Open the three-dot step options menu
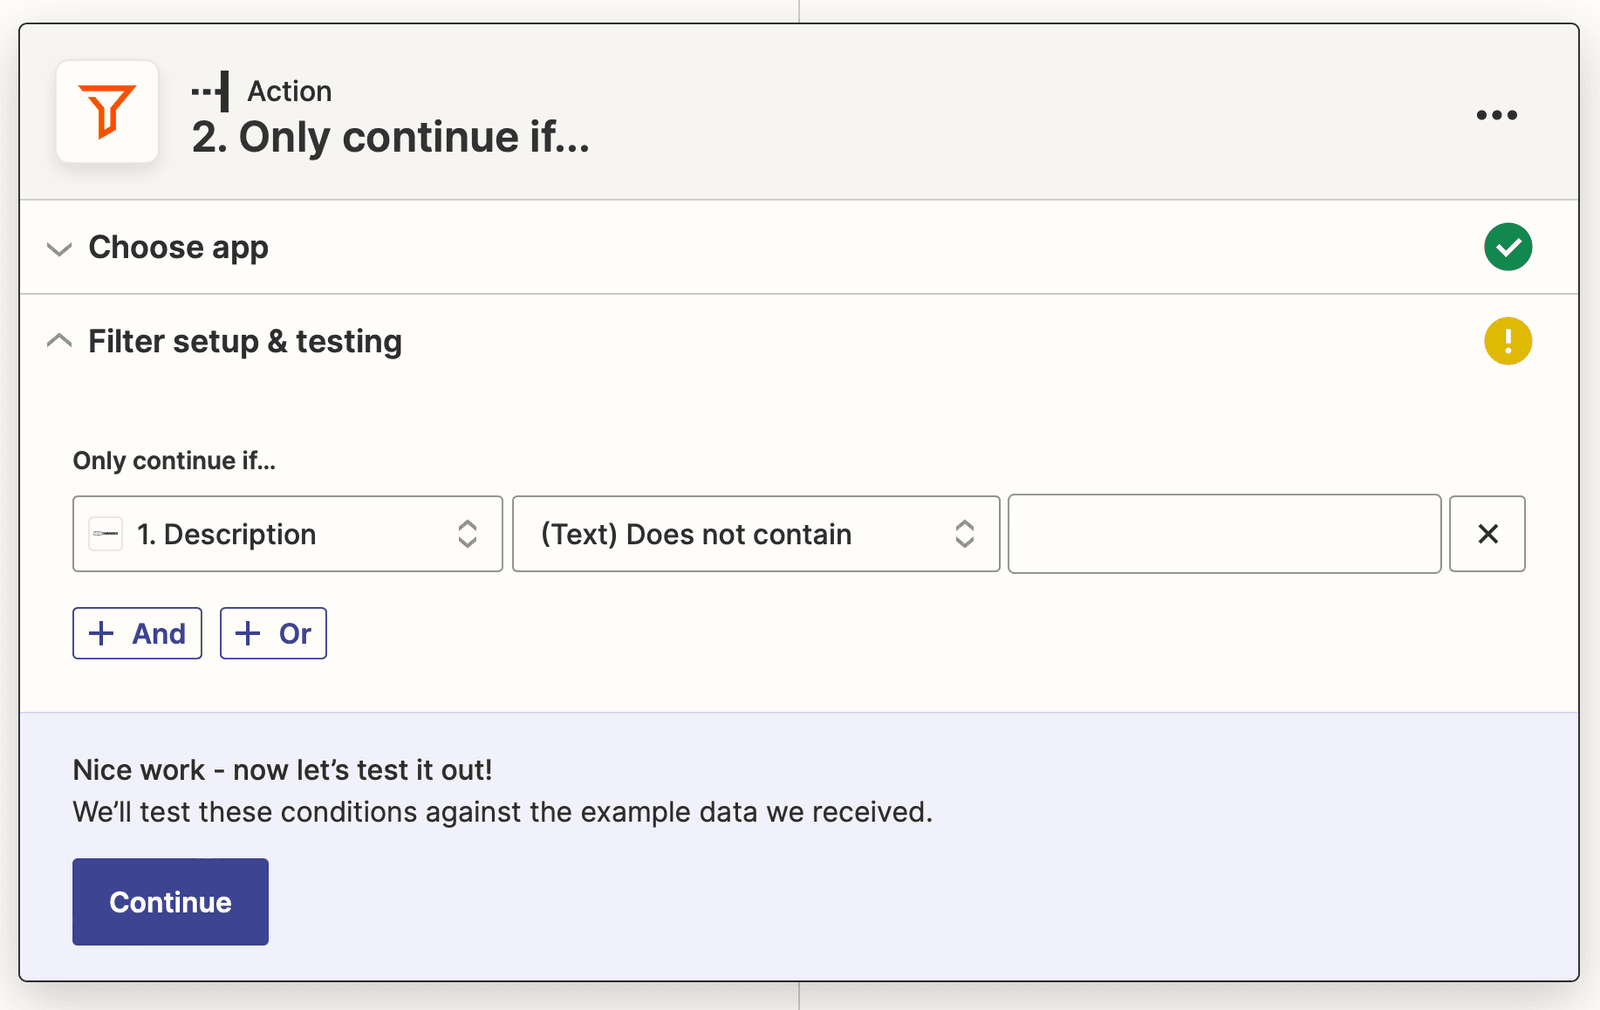Screen dimensions: 1600x1010 tap(1496, 115)
